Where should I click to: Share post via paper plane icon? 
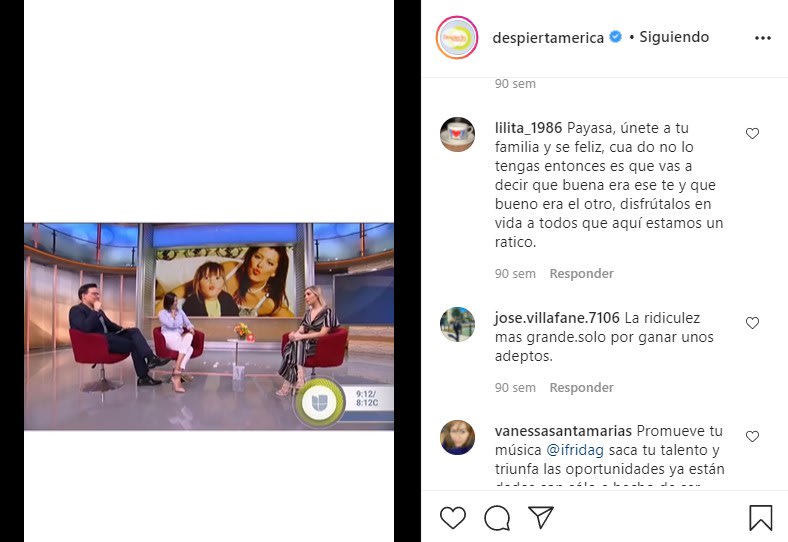pos(541,517)
